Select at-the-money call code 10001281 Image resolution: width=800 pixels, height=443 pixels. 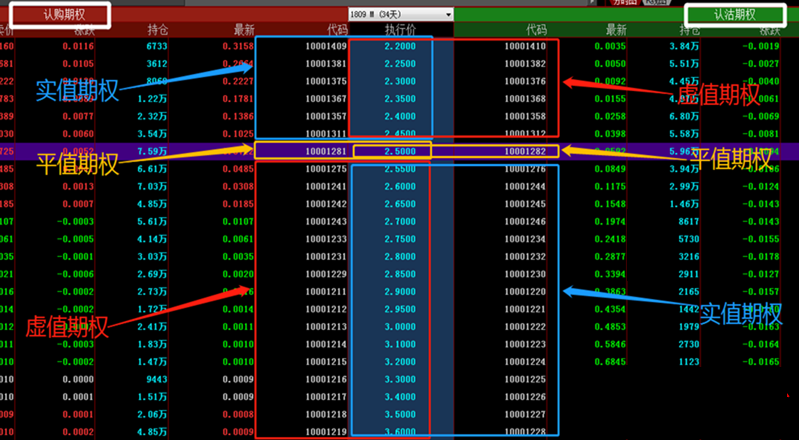[326, 152]
